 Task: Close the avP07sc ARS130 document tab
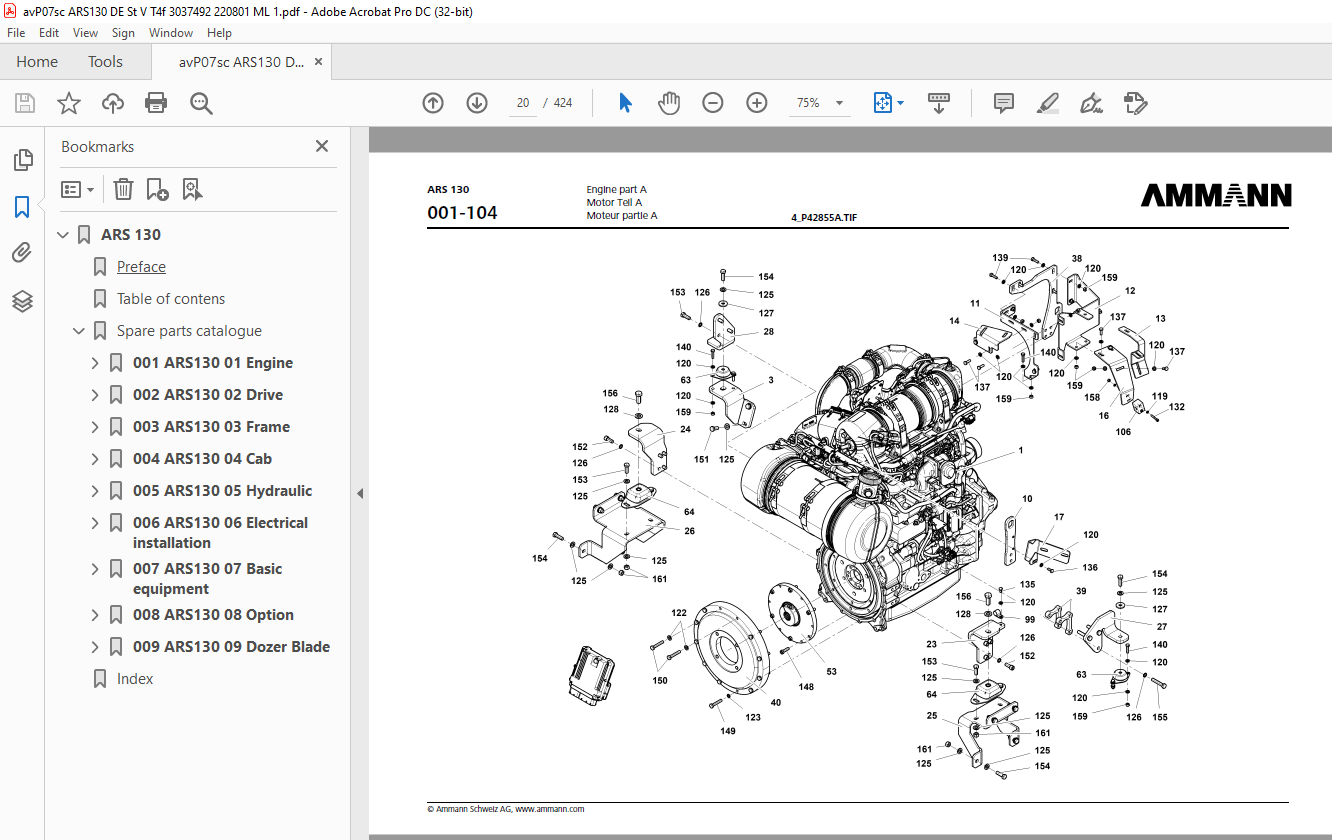(x=319, y=62)
